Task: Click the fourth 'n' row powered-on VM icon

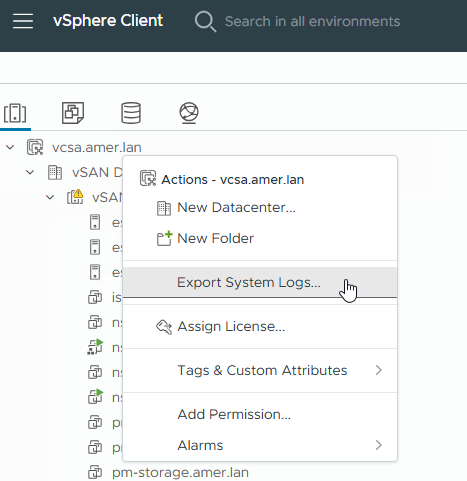Action: [95, 397]
